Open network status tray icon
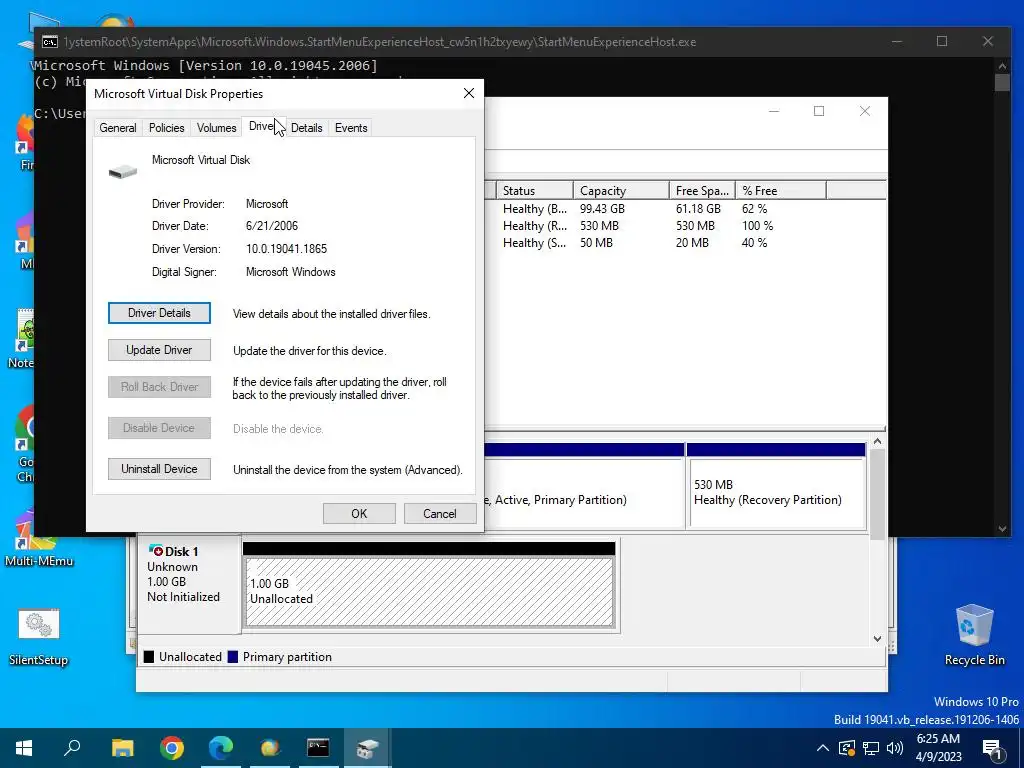Viewport: 1024px width, 768px height. point(871,748)
